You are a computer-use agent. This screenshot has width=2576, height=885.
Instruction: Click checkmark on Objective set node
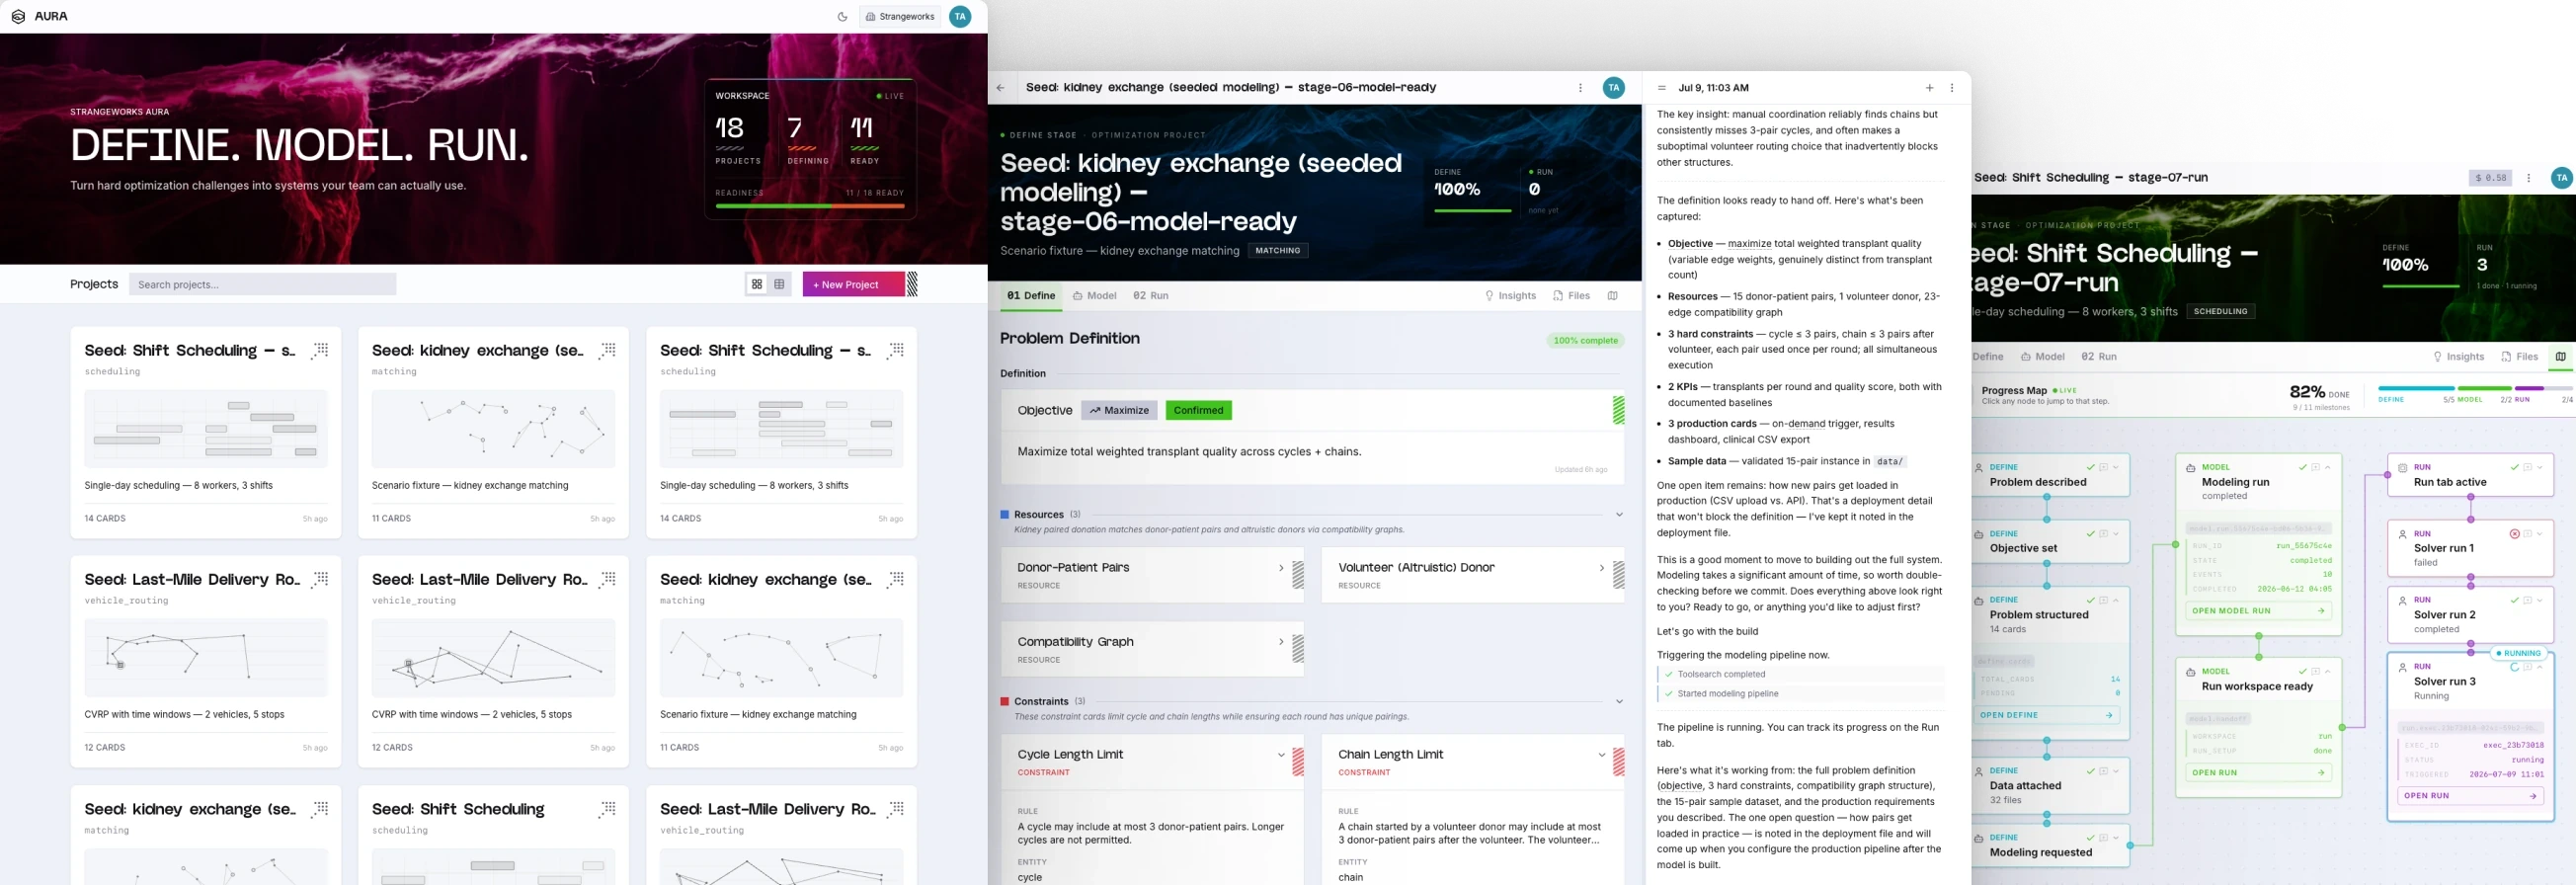[x=2090, y=534]
